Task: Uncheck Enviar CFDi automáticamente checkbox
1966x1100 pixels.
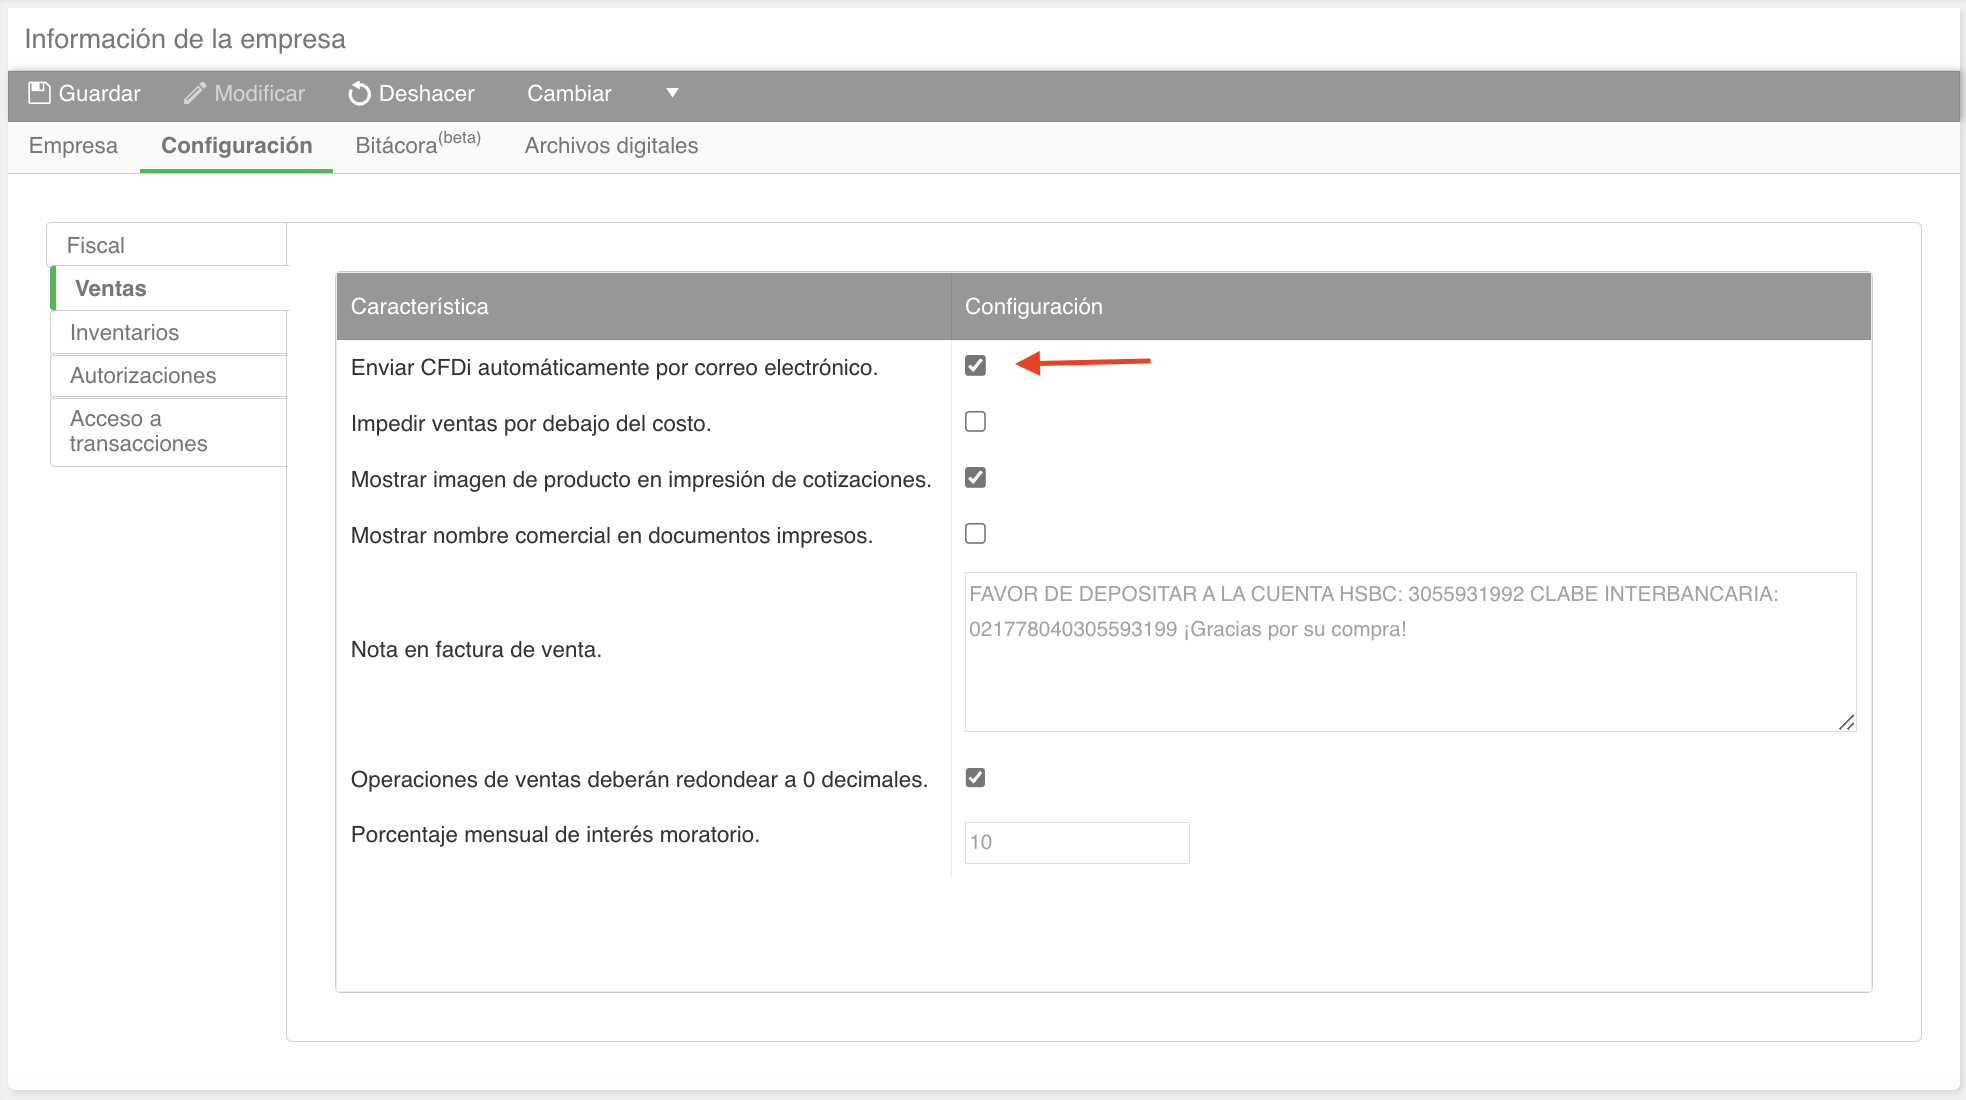Action: (x=975, y=365)
